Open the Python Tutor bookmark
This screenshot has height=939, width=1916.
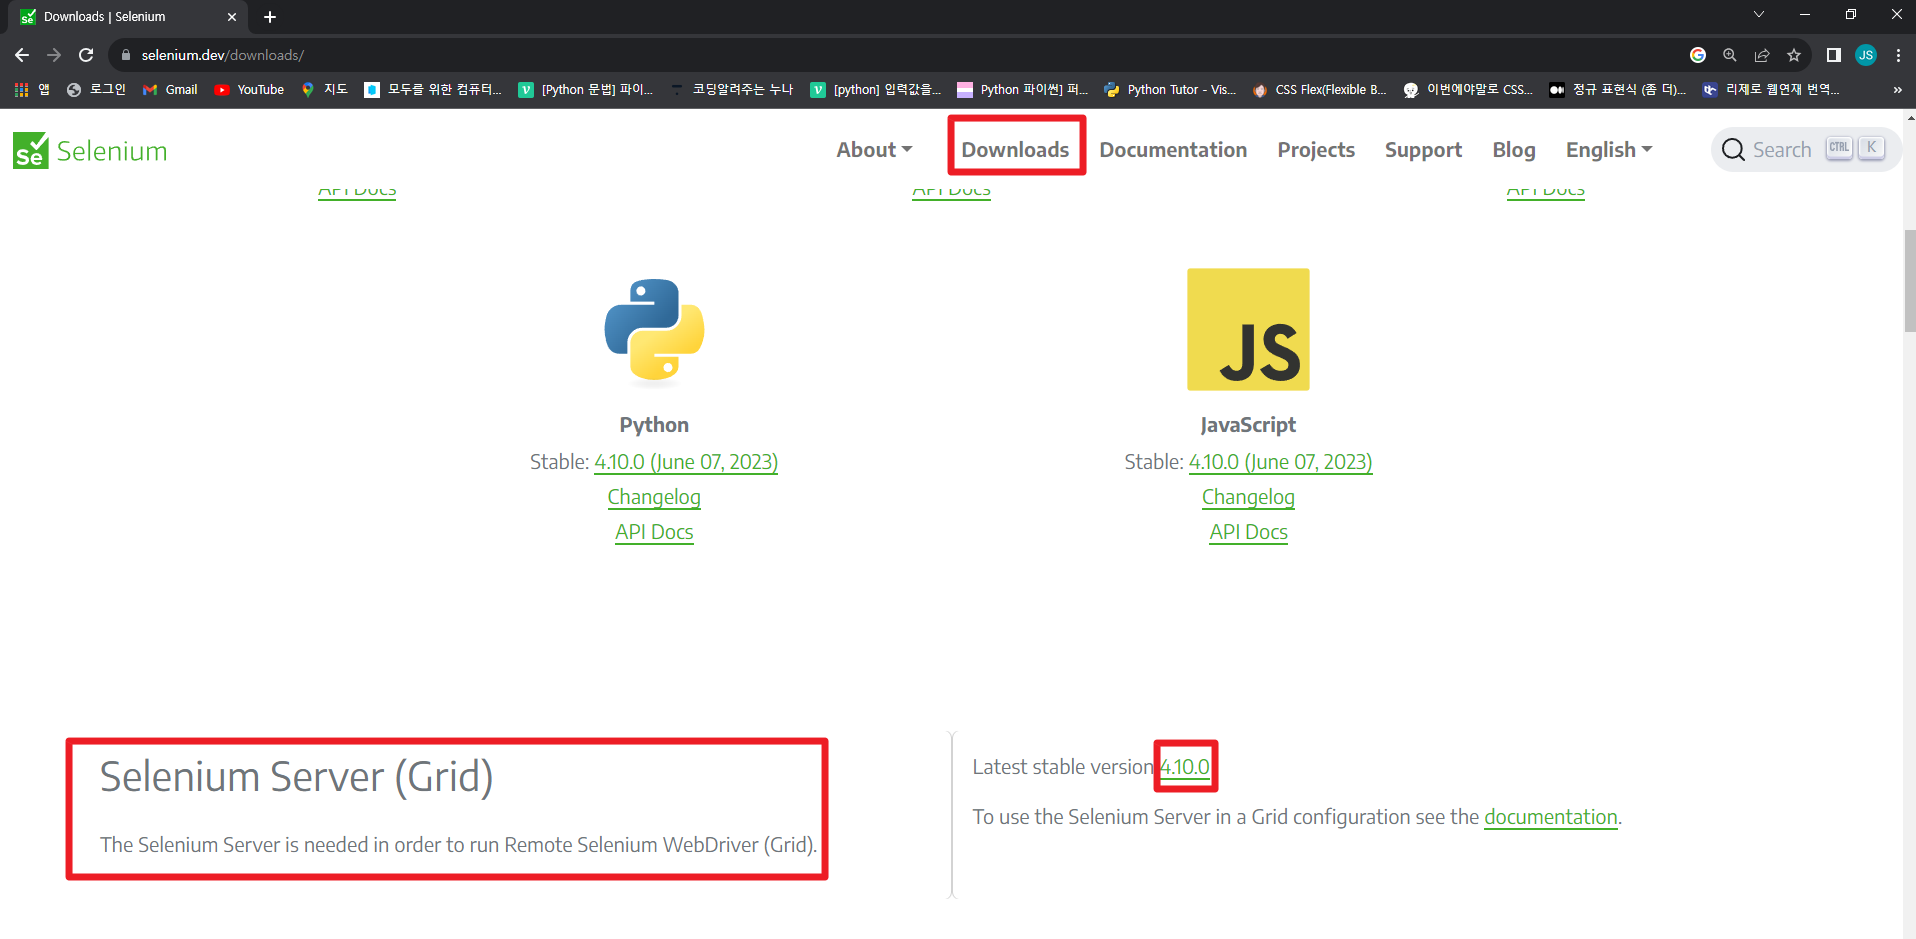pyautogui.click(x=1170, y=90)
